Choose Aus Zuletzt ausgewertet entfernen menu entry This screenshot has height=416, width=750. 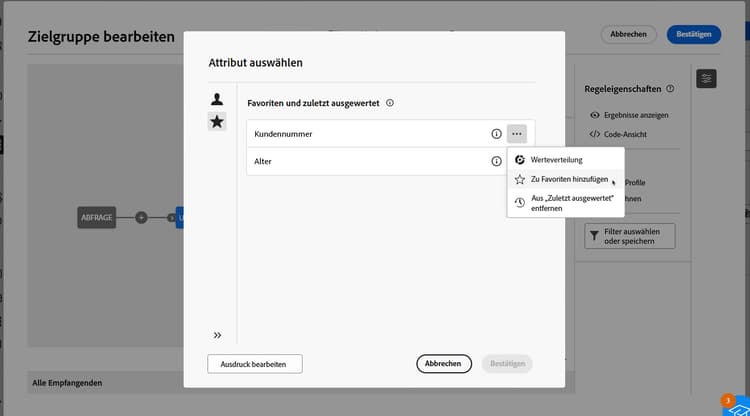coord(565,203)
